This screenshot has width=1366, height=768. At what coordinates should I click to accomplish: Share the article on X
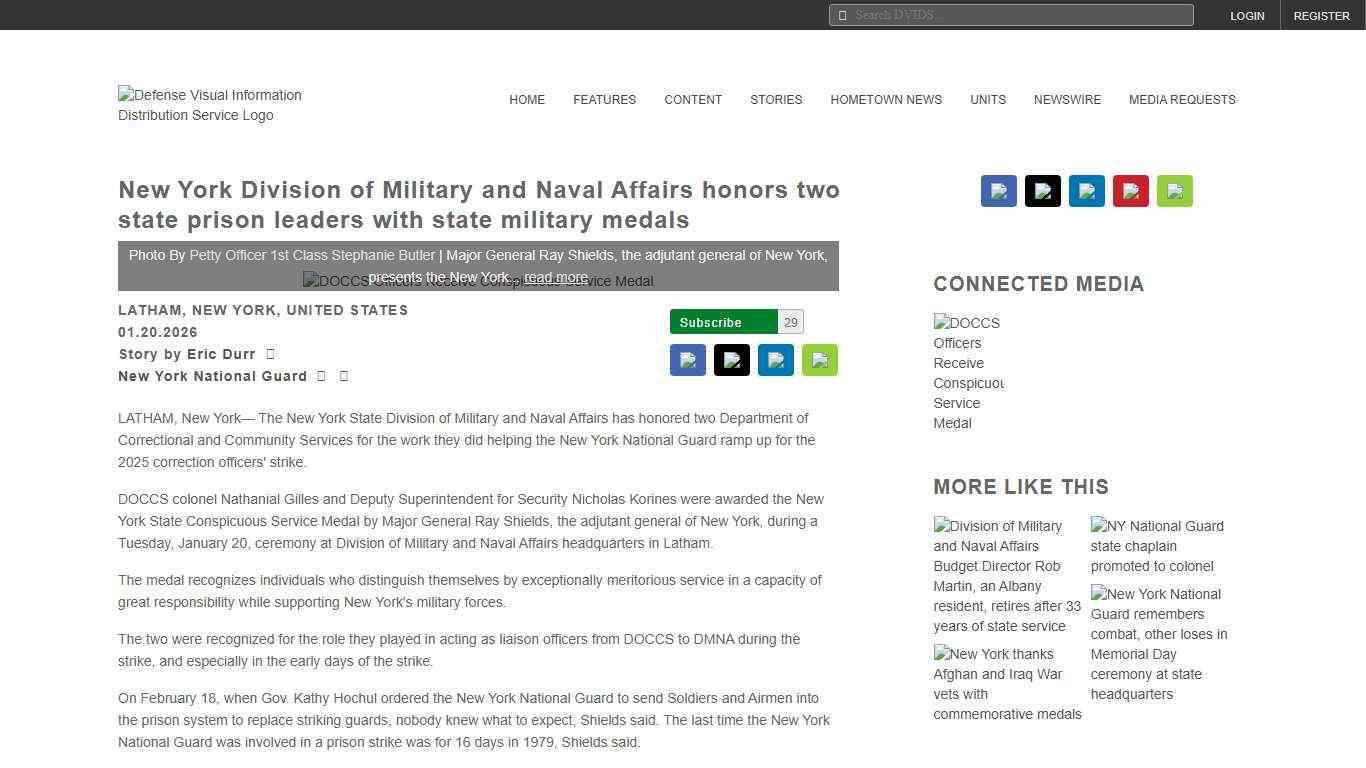[1042, 190]
